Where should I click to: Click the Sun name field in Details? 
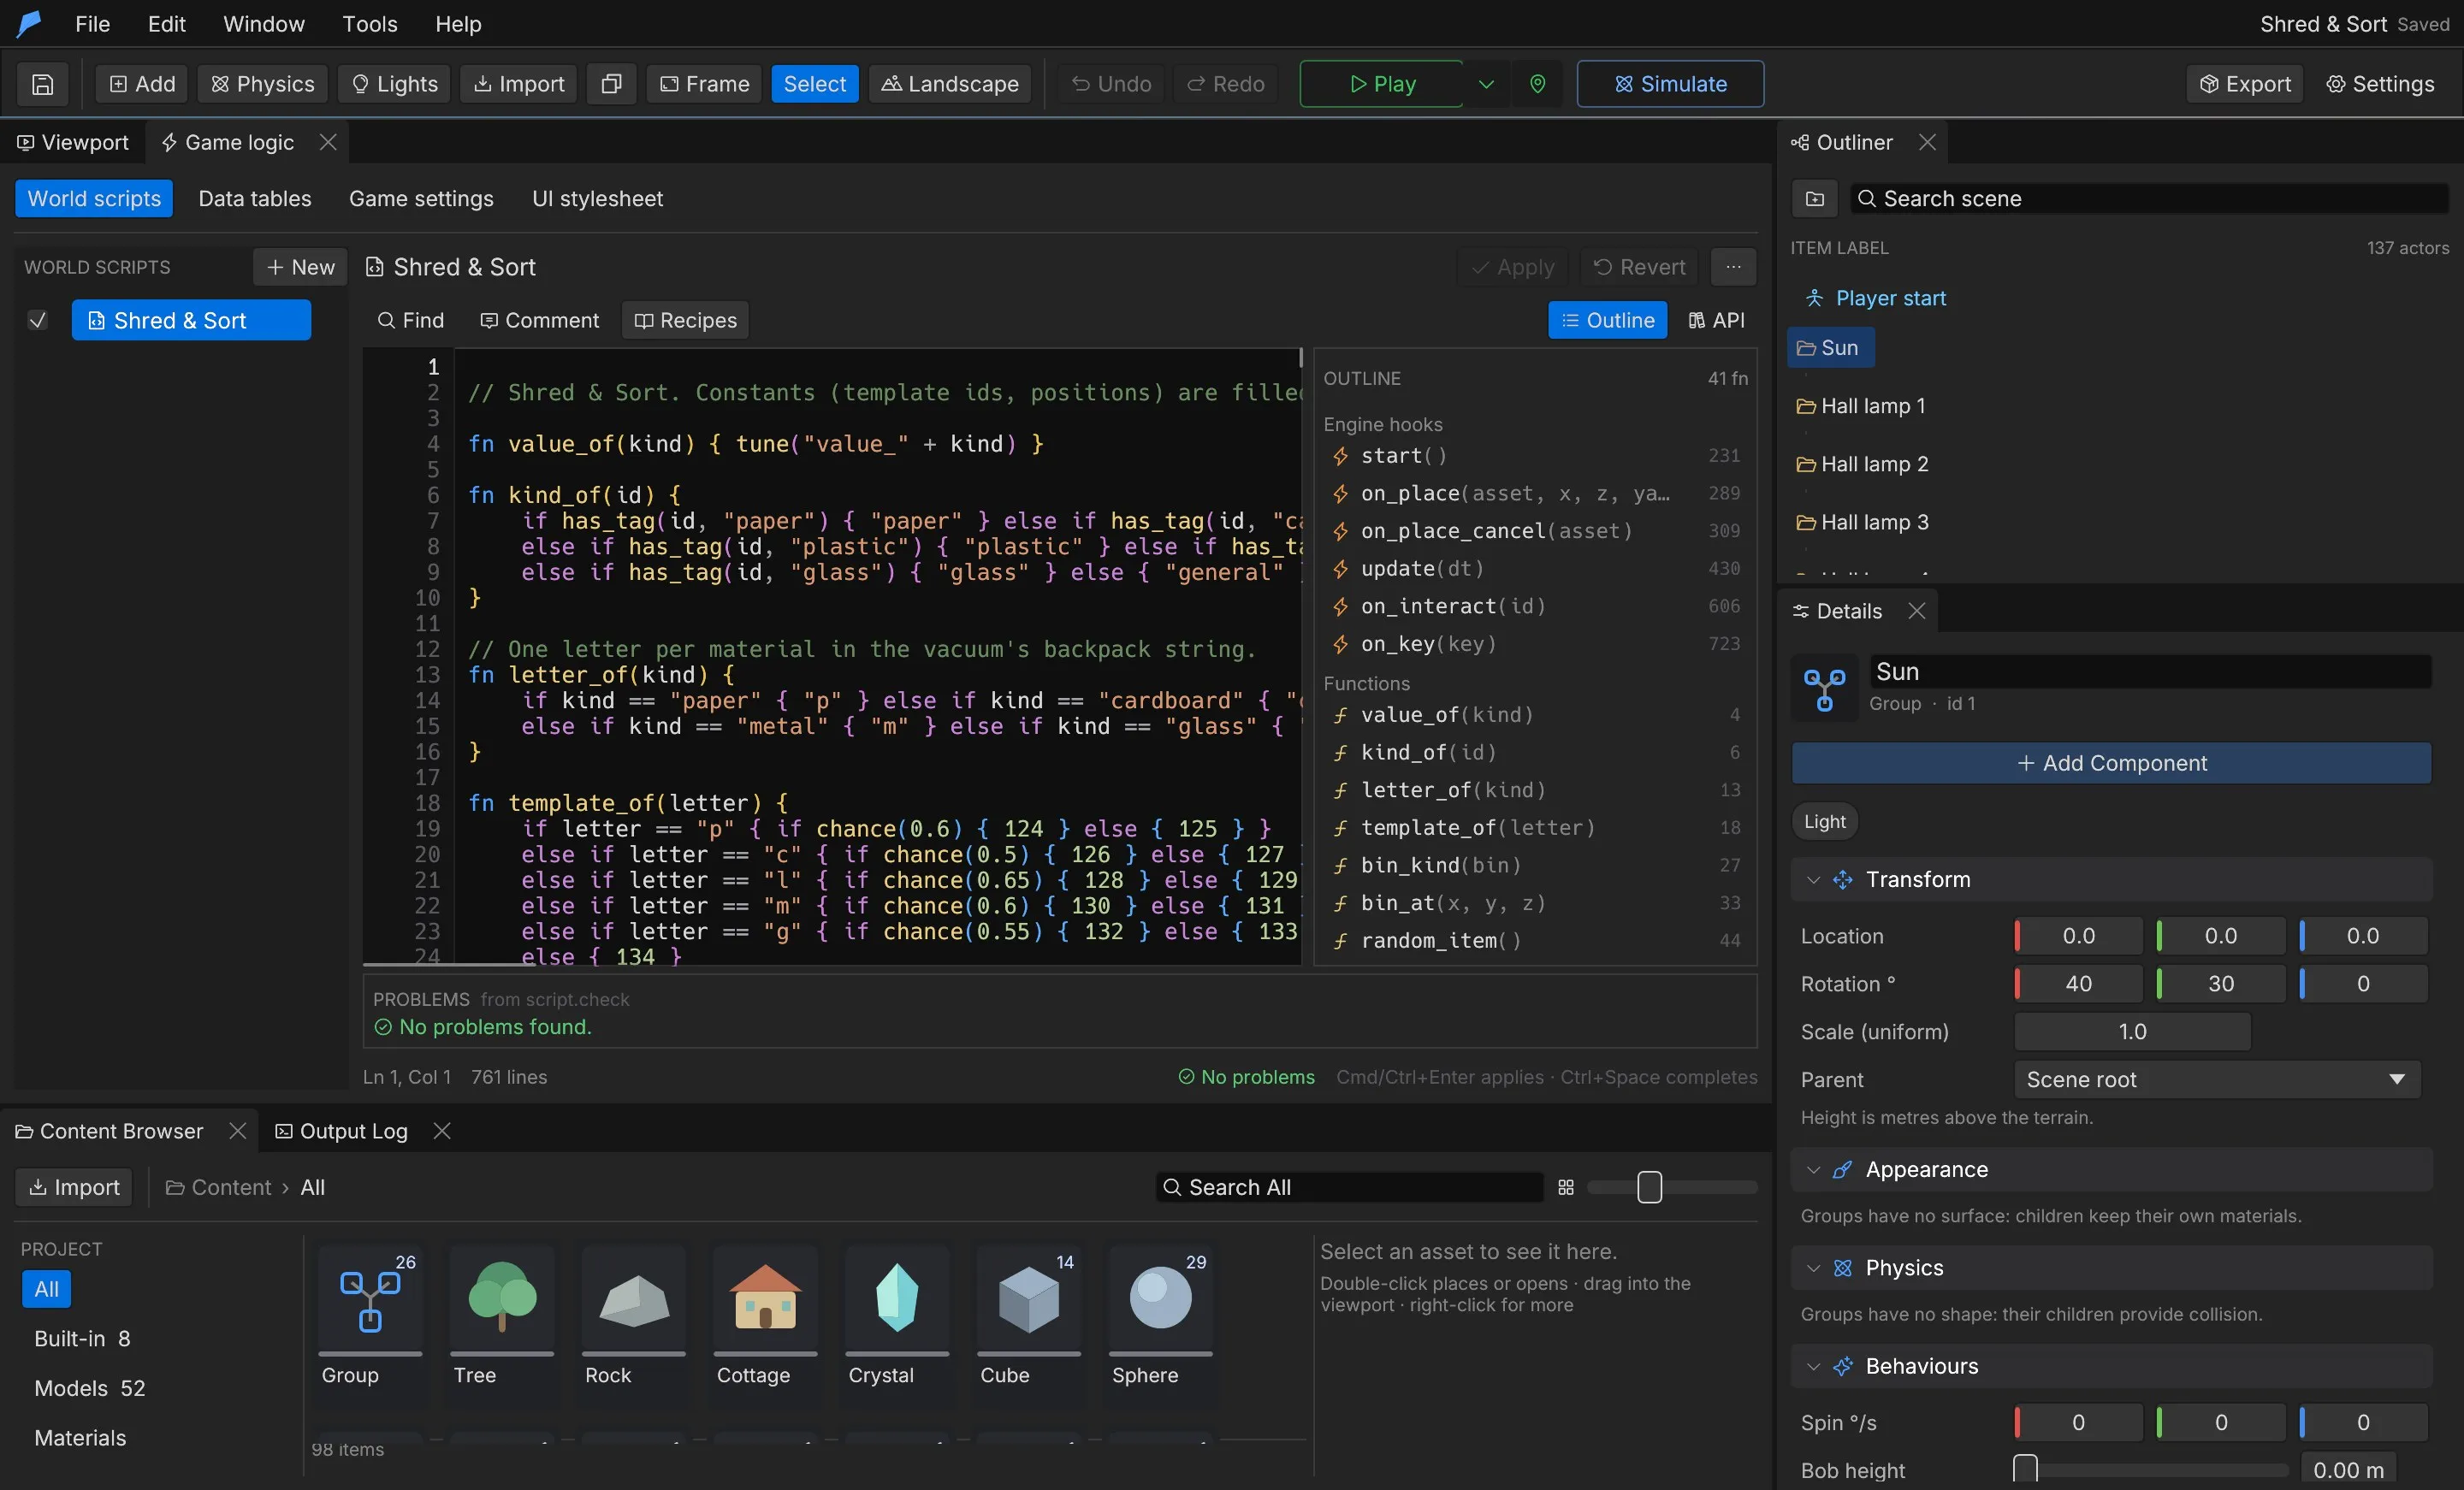(x=2150, y=671)
